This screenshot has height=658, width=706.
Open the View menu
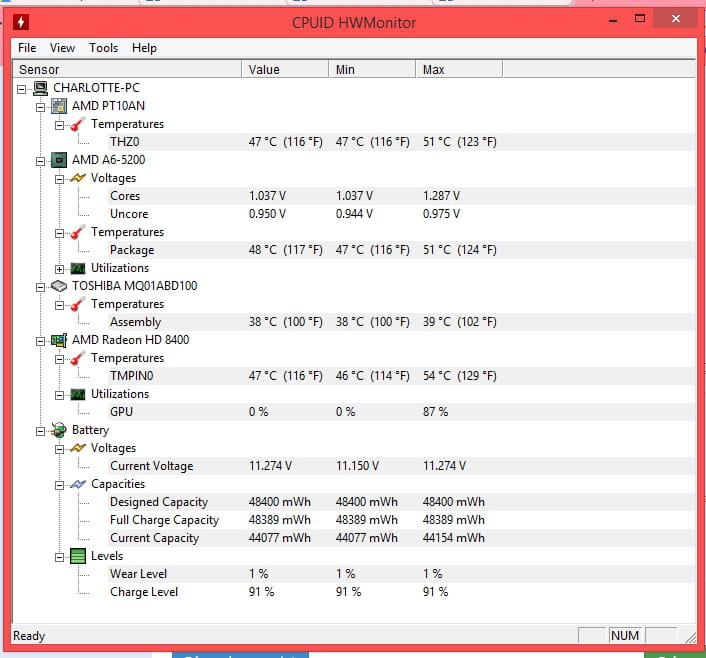[62, 48]
